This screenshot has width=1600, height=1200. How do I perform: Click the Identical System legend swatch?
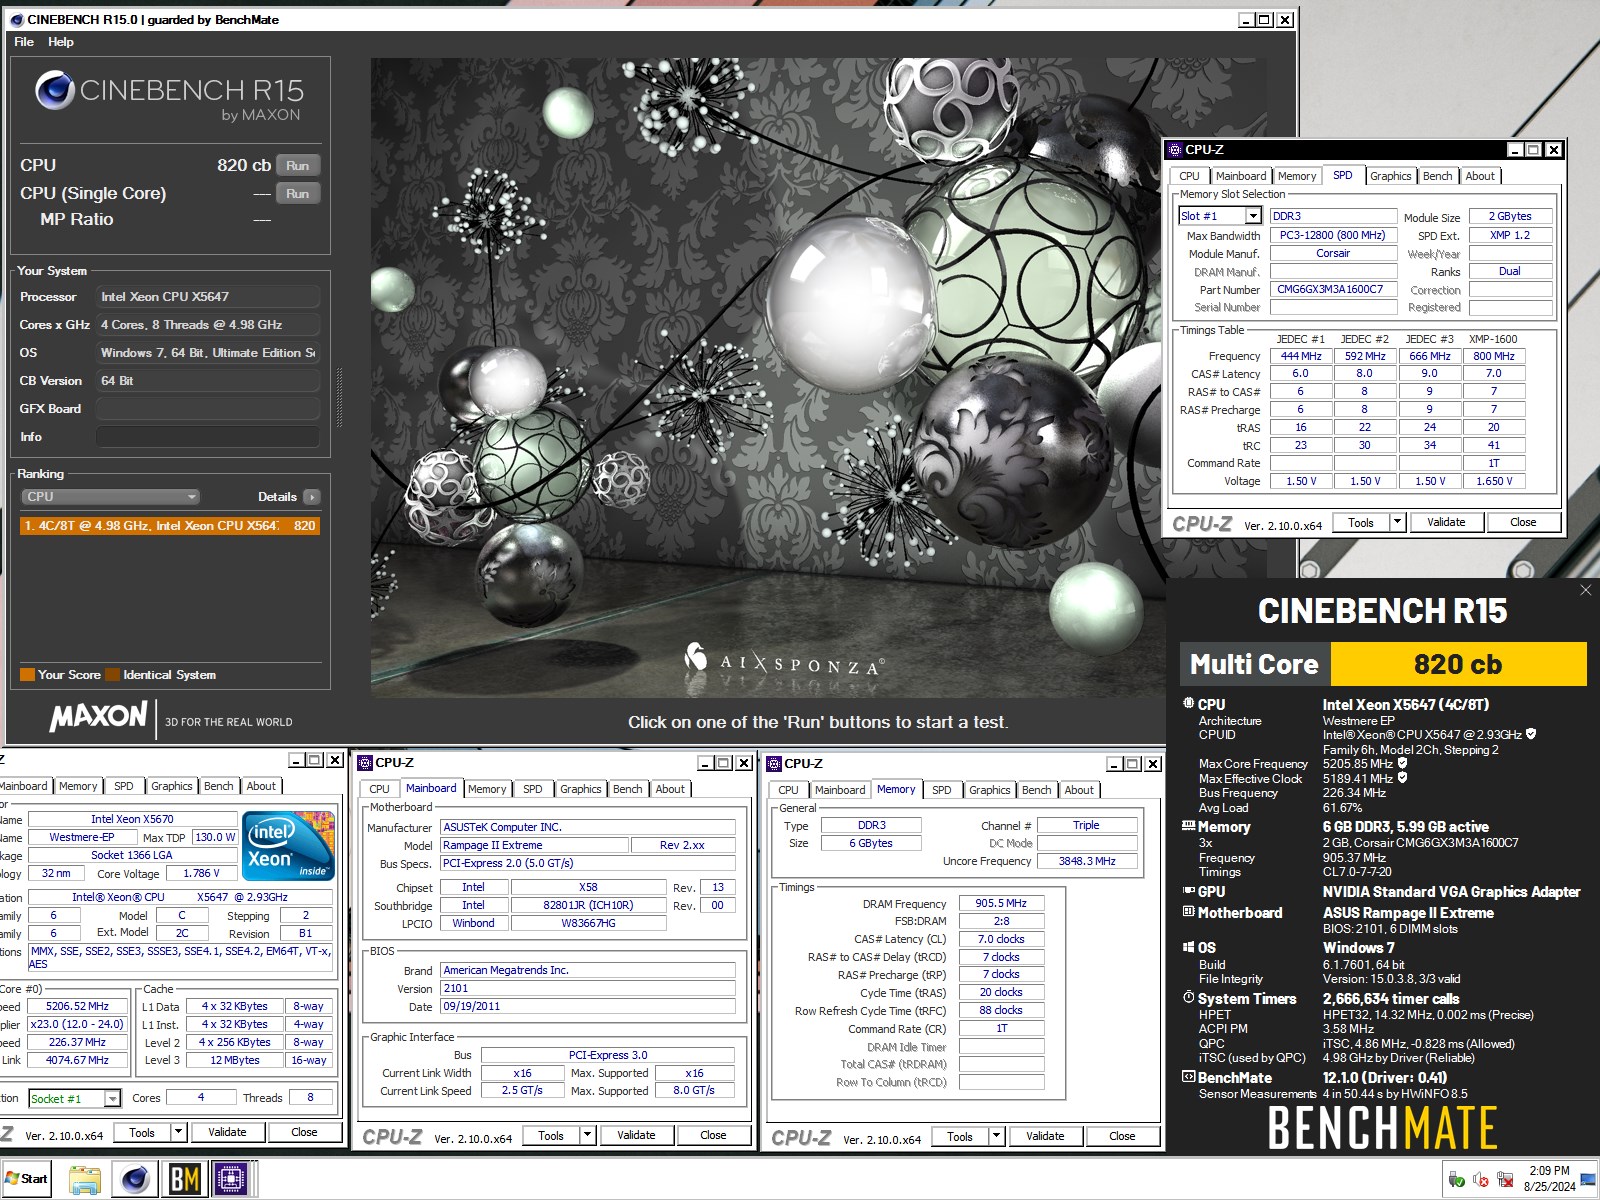pos(113,675)
